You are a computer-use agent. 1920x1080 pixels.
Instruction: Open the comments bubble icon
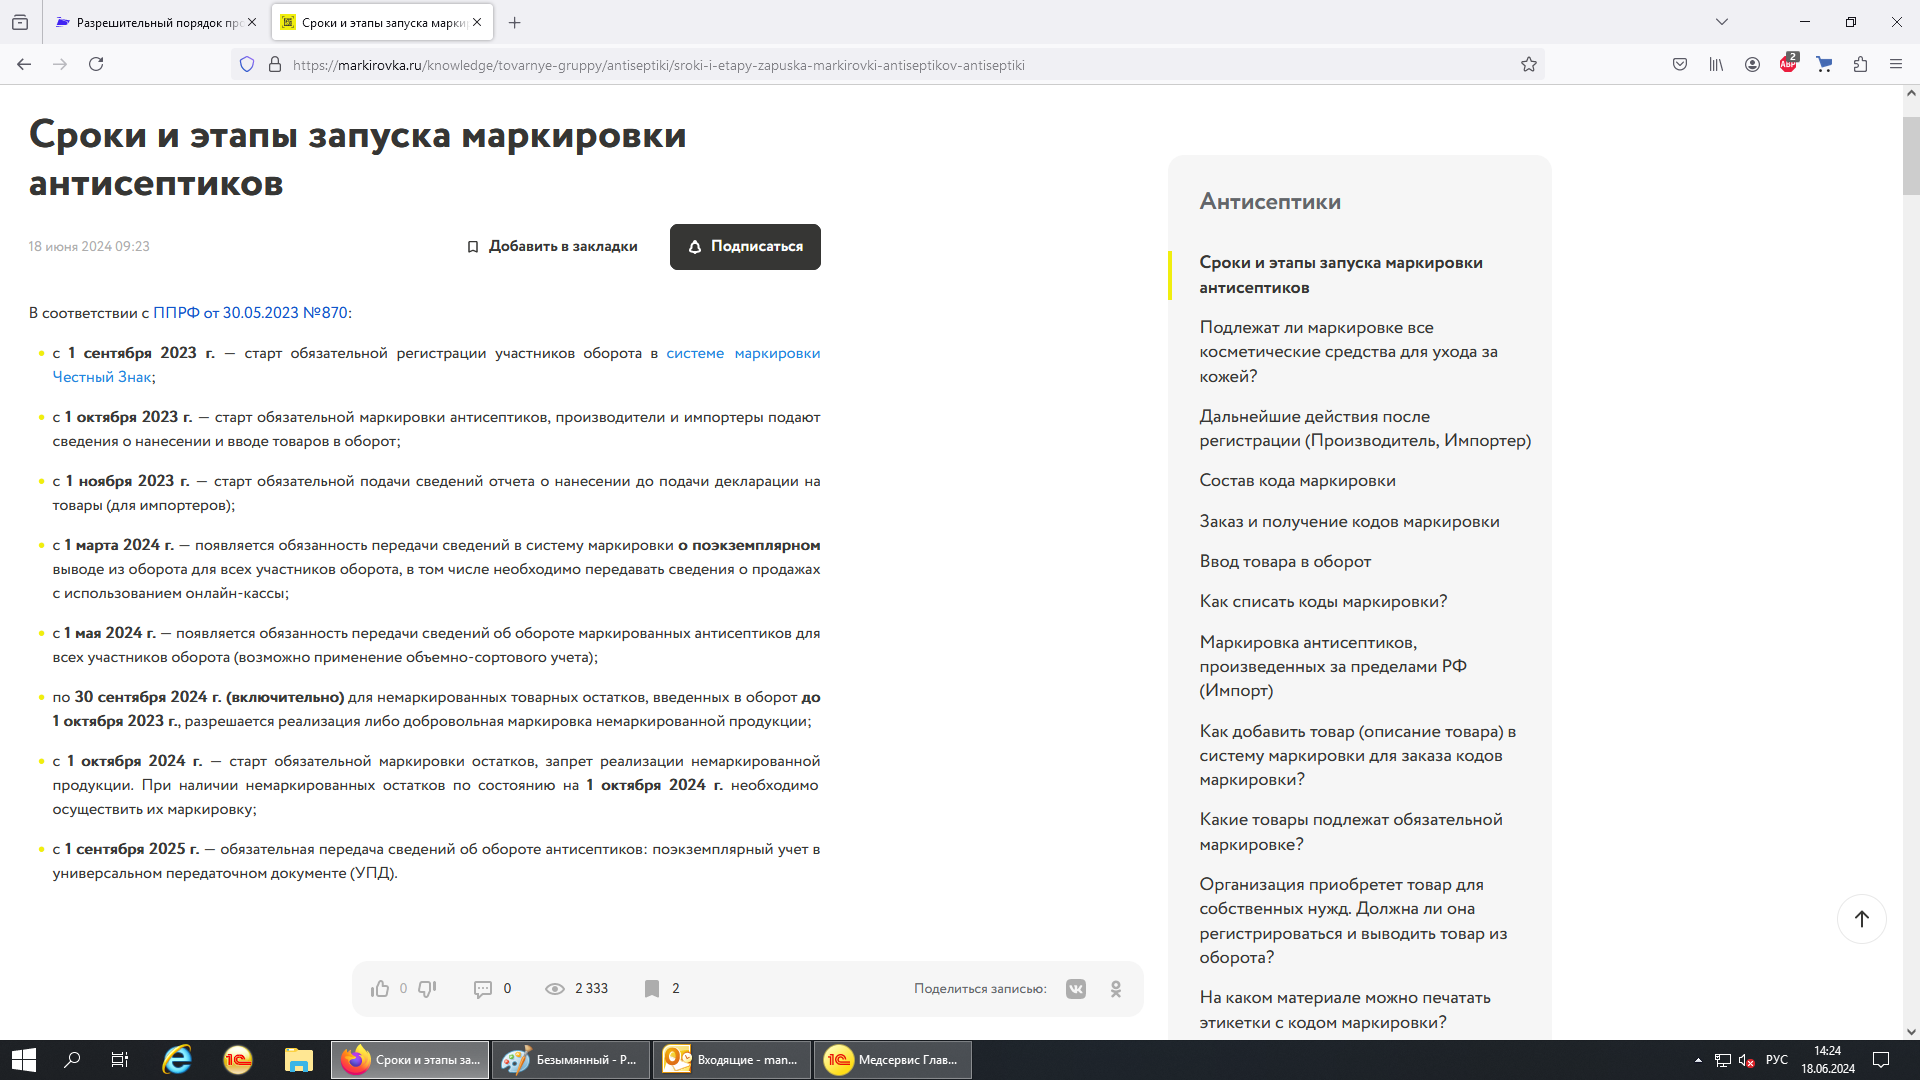482,989
